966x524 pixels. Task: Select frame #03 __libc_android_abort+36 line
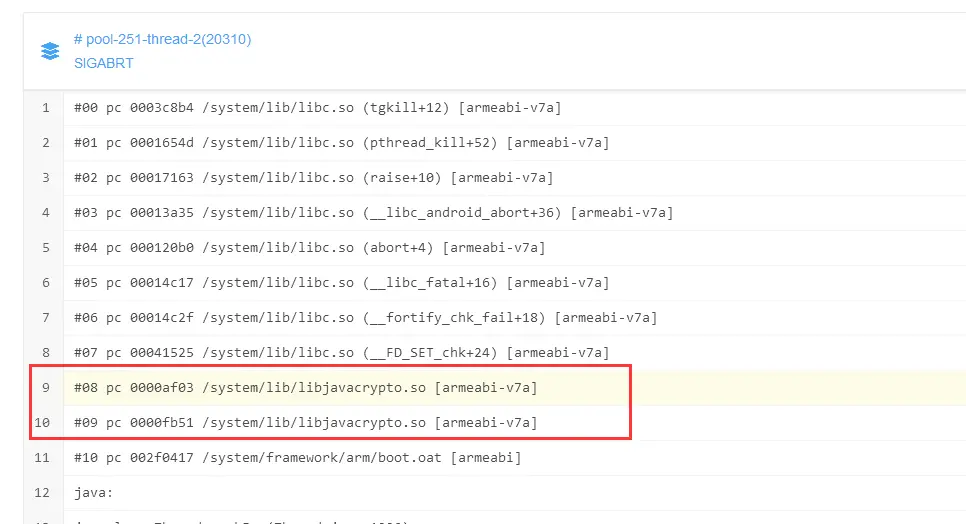tap(373, 213)
